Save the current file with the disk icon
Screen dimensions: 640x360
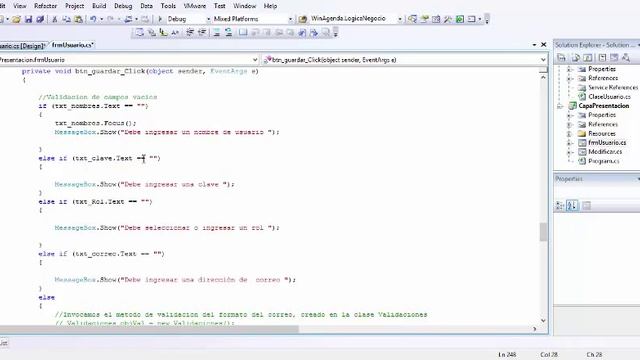pos(28,19)
